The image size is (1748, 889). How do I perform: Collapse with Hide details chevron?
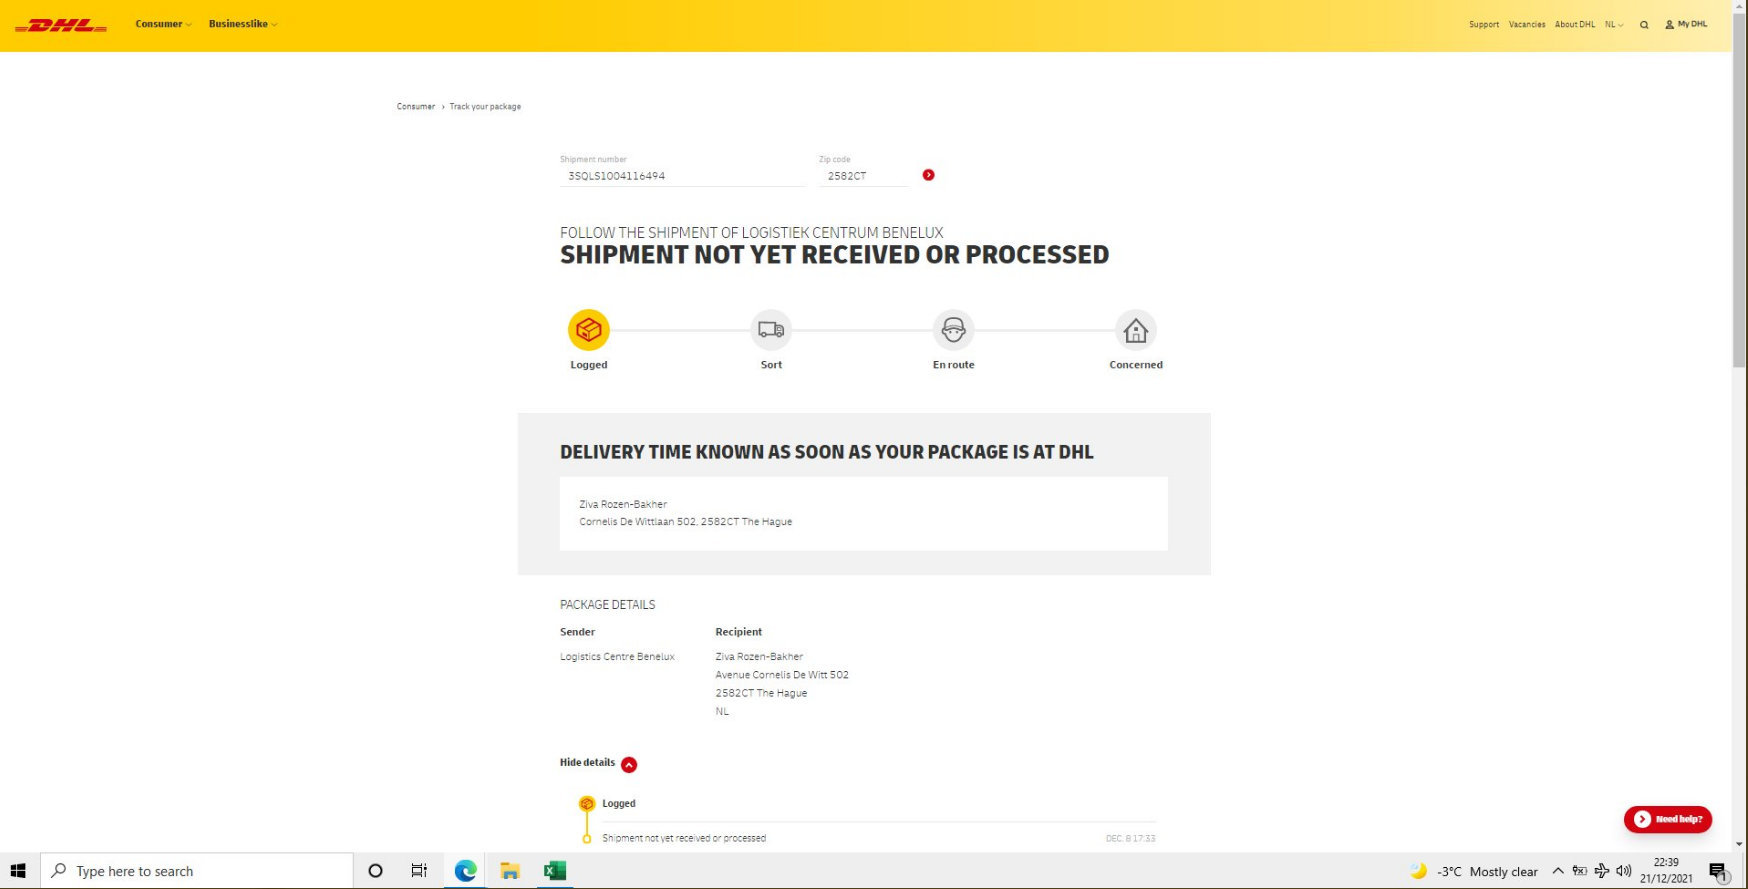pyautogui.click(x=629, y=764)
